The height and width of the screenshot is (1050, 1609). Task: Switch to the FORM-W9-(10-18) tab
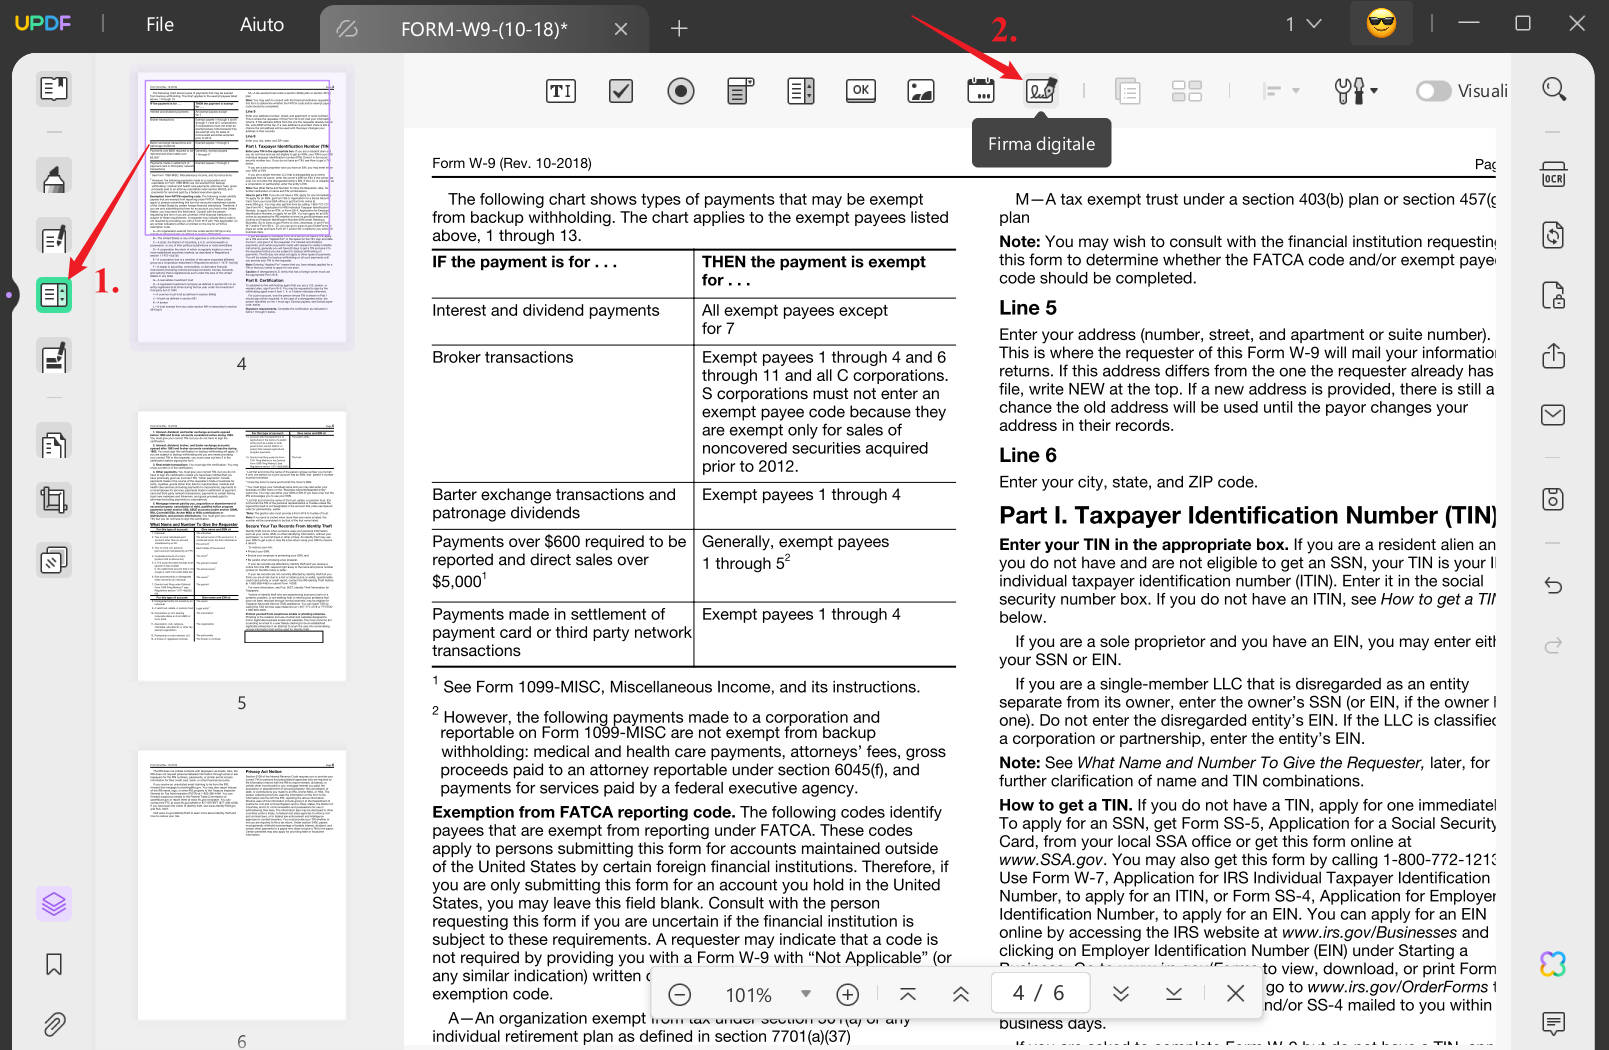(x=484, y=29)
